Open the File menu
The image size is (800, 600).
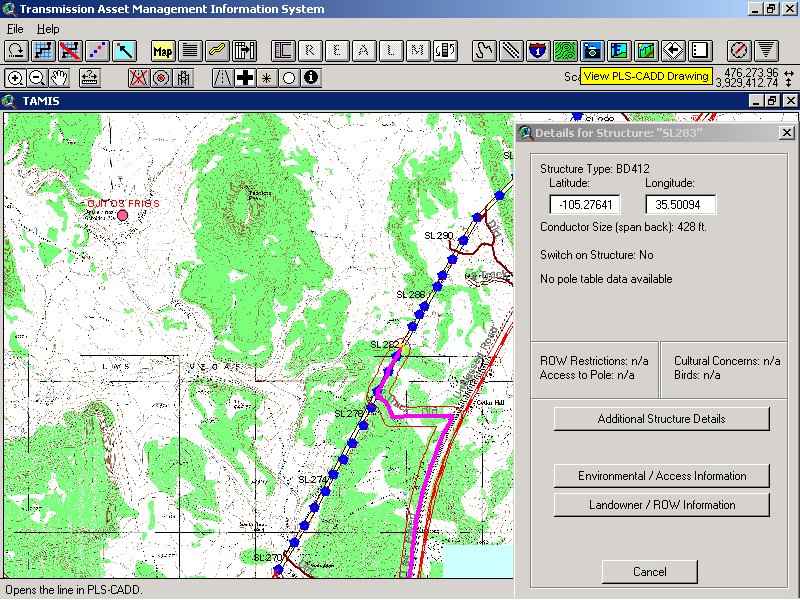14,29
